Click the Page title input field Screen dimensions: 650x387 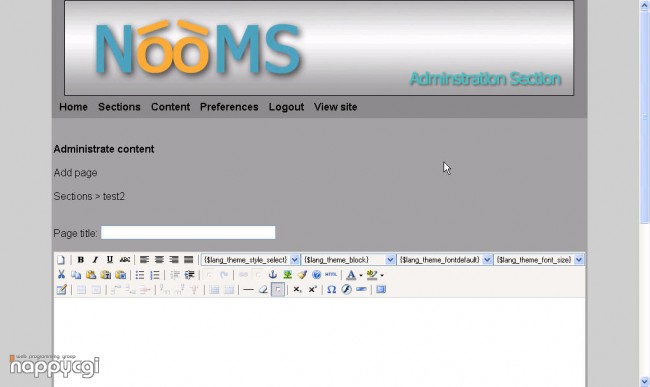(188, 232)
